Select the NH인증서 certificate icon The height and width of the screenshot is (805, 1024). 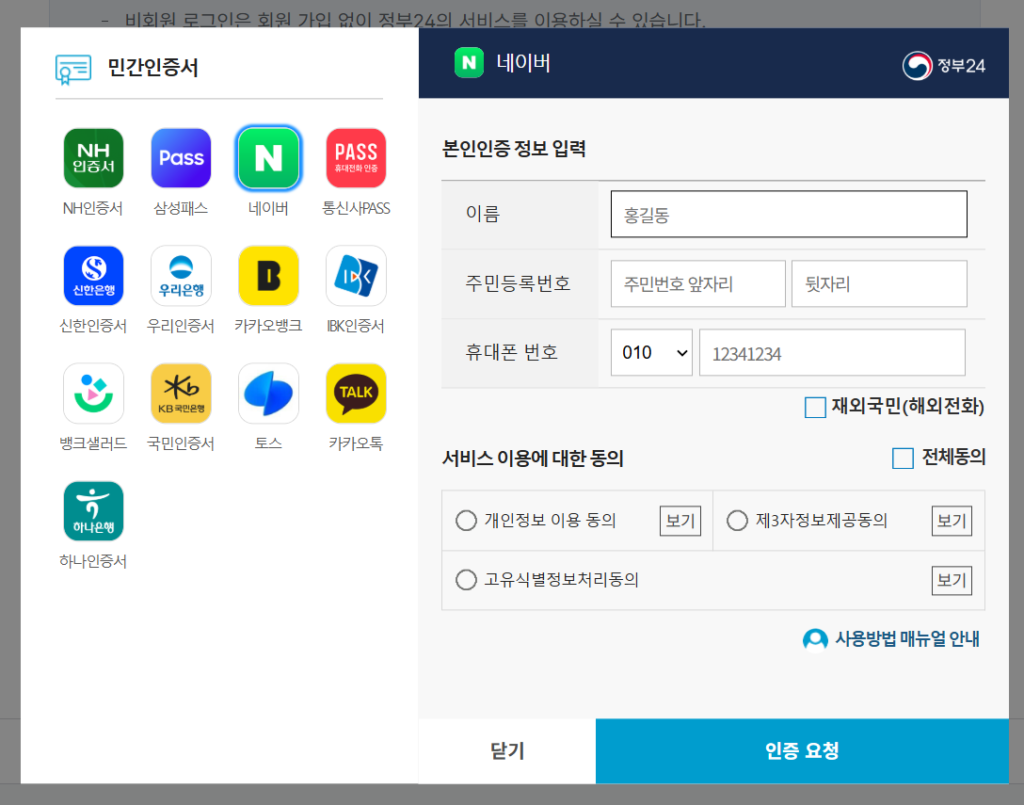93,158
